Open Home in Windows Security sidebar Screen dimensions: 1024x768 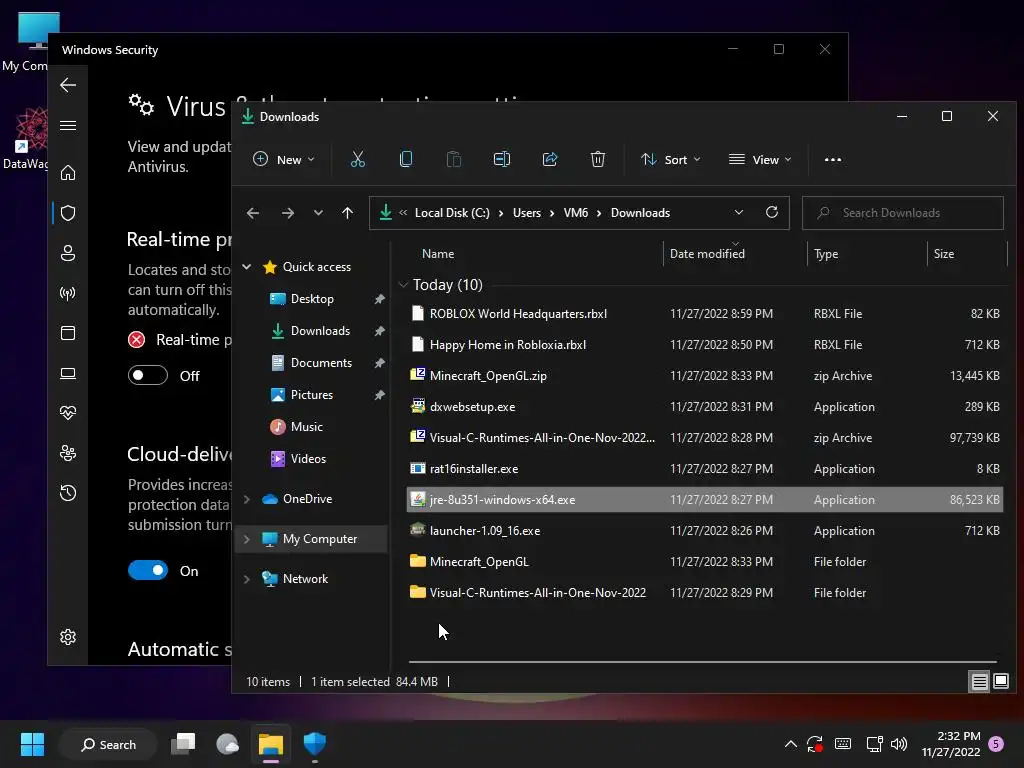pos(68,173)
